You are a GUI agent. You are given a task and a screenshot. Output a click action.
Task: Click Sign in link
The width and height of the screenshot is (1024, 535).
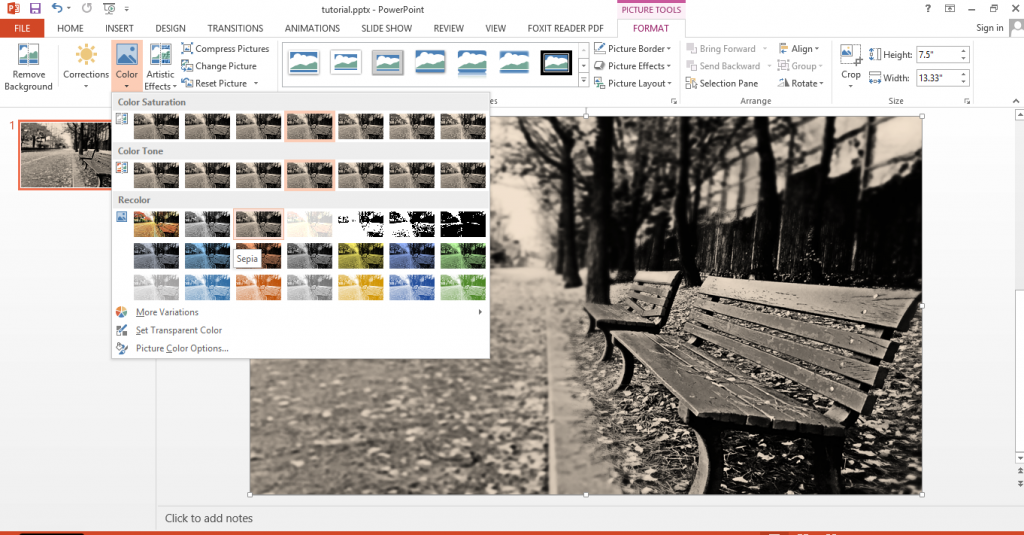coord(989,28)
